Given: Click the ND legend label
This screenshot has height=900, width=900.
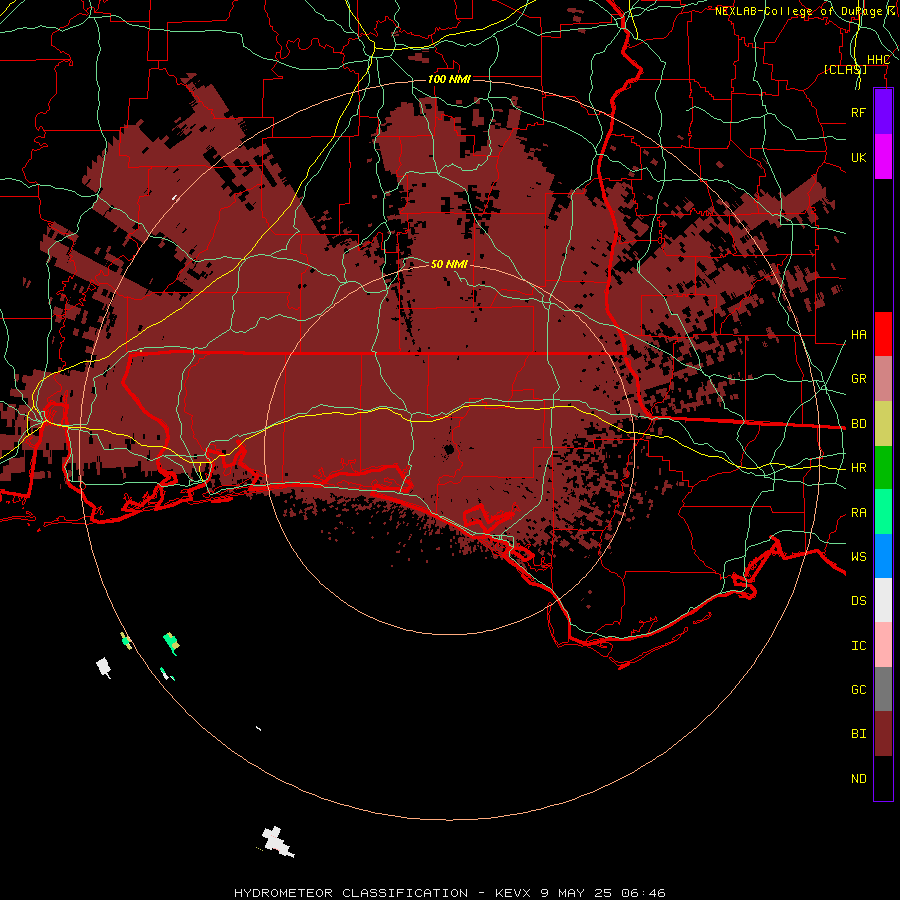Looking at the screenshot, I should point(859,779).
